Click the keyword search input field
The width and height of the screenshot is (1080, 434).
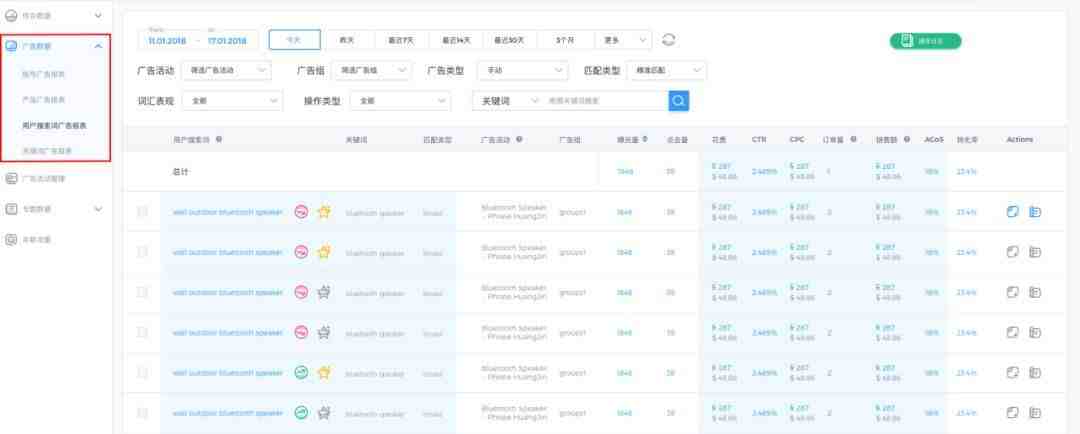(x=605, y=101)
